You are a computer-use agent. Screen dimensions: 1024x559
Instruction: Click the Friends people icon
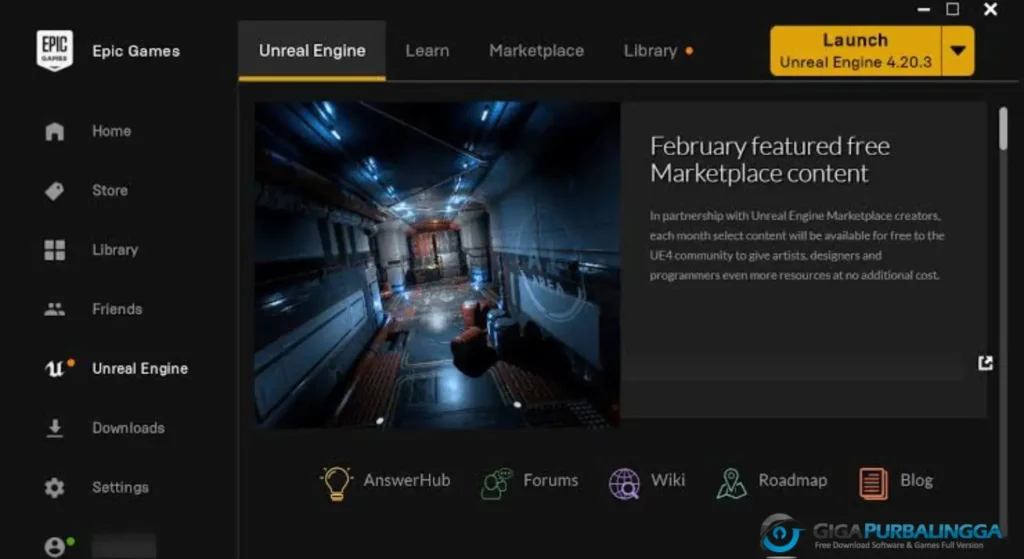[55, 309]
